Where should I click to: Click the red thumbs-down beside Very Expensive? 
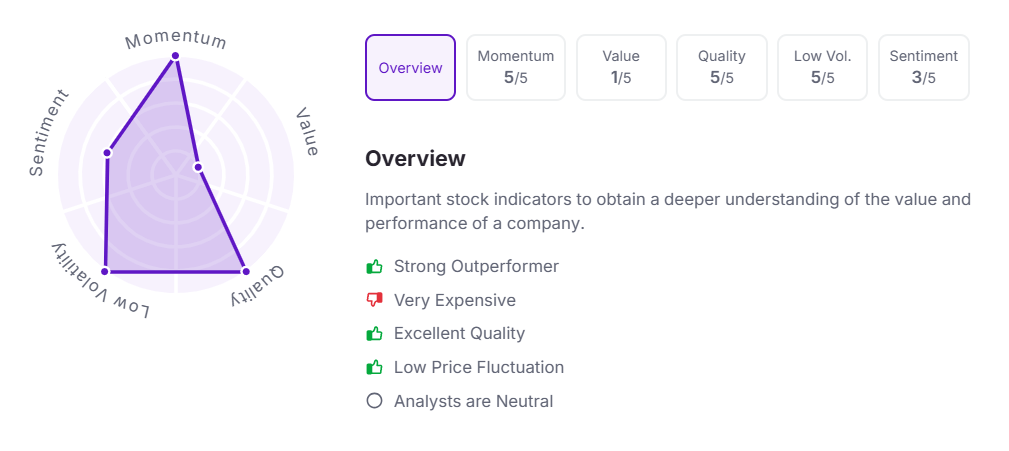point(375,300)
